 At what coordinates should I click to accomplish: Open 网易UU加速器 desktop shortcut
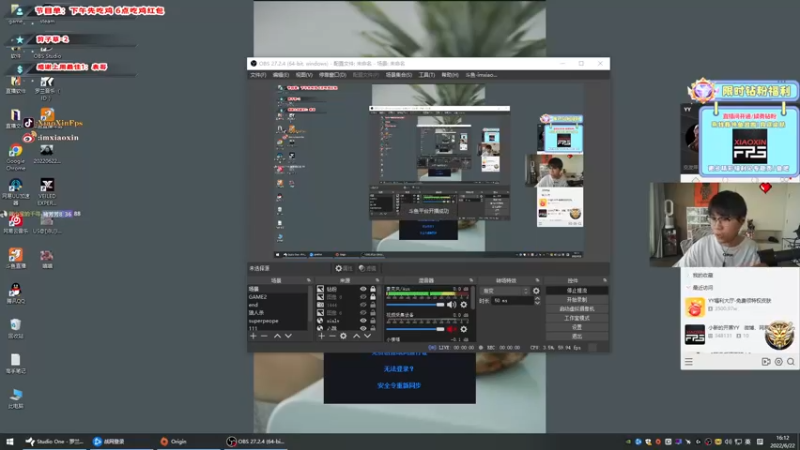click(x=15, y=191)
